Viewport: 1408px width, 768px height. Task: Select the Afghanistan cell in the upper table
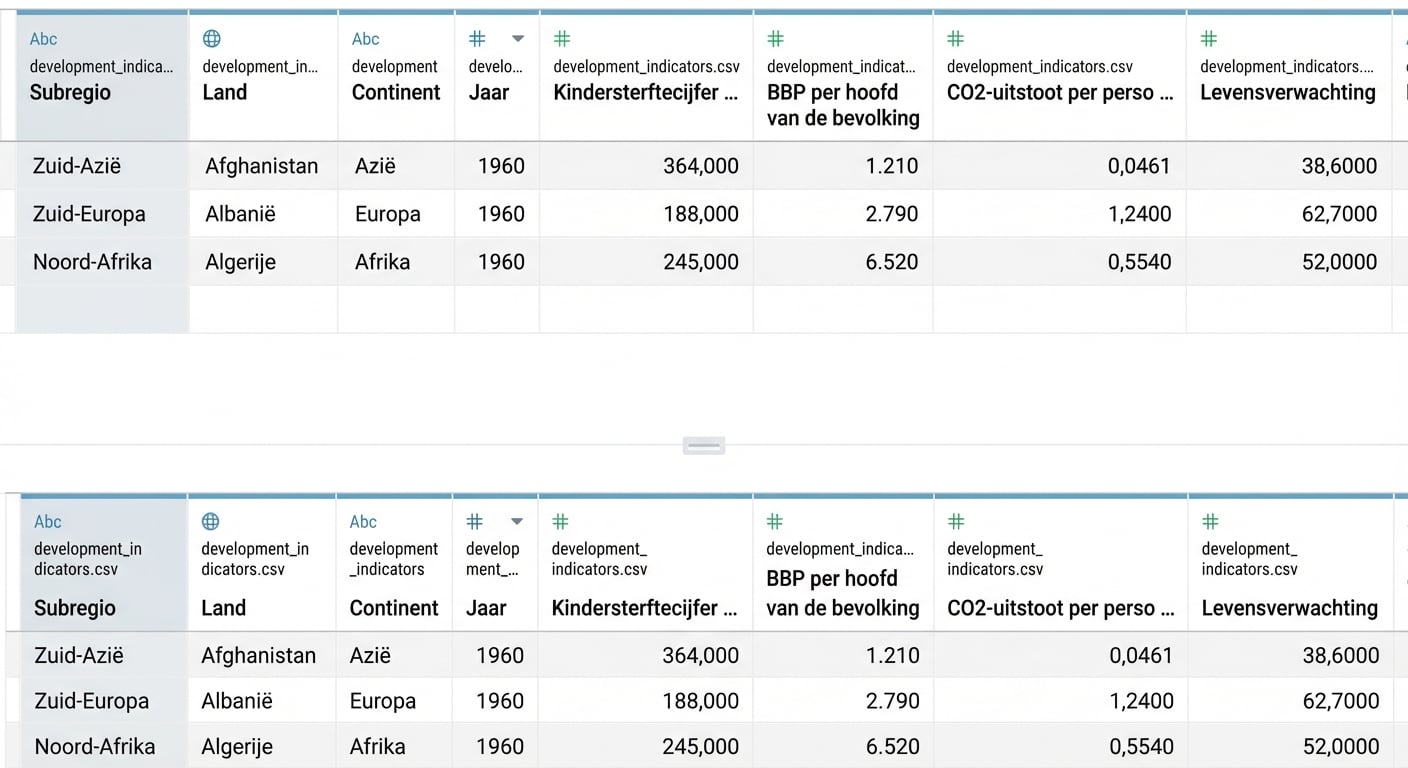(x=262, y=166)
